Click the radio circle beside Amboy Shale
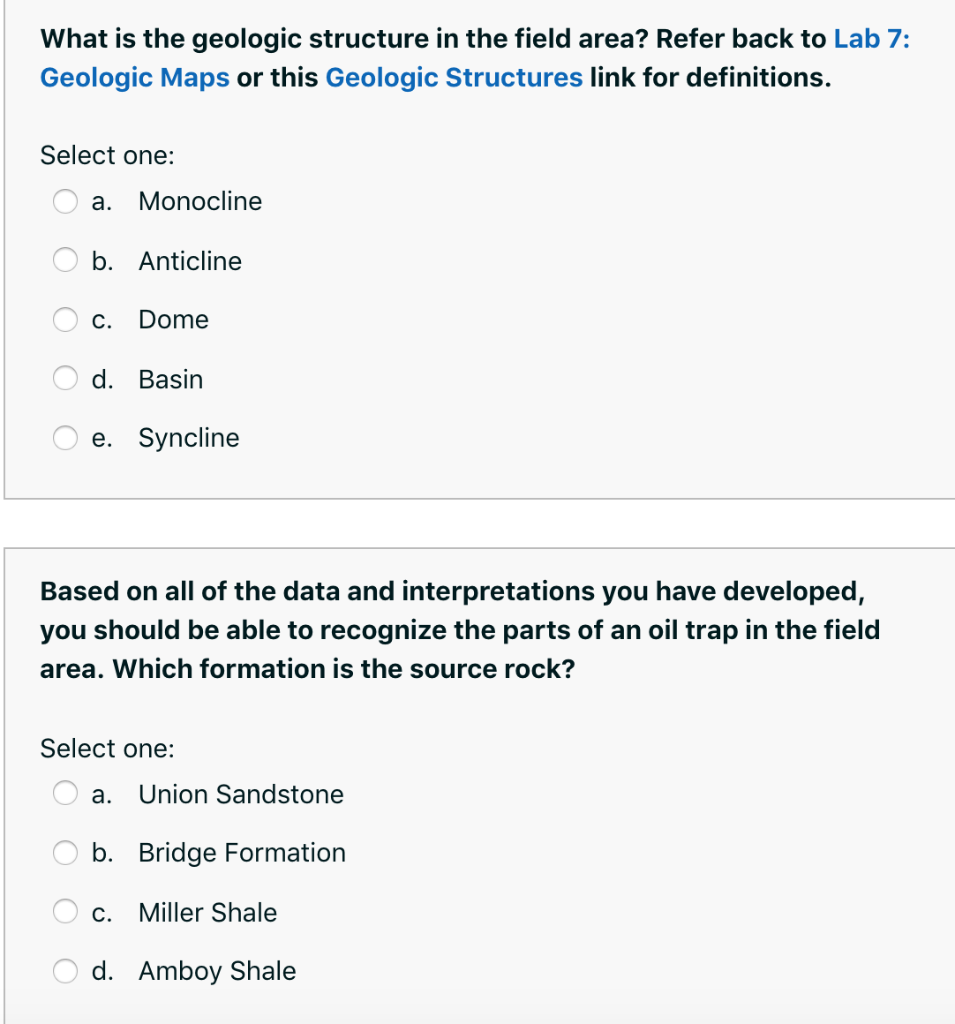 (65, 971)
